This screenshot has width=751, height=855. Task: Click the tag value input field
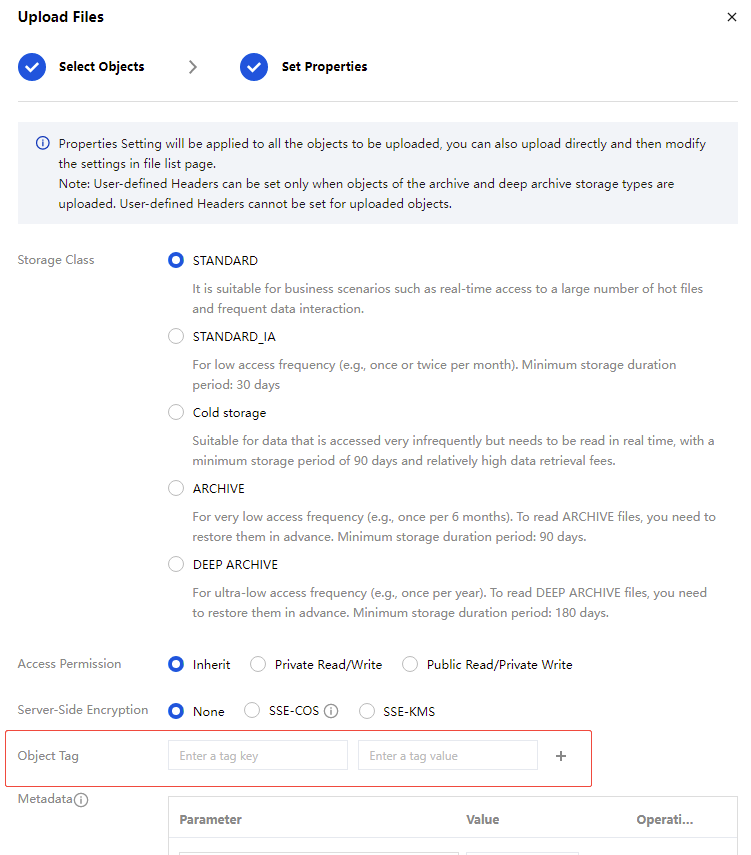(x=447, y=756)
